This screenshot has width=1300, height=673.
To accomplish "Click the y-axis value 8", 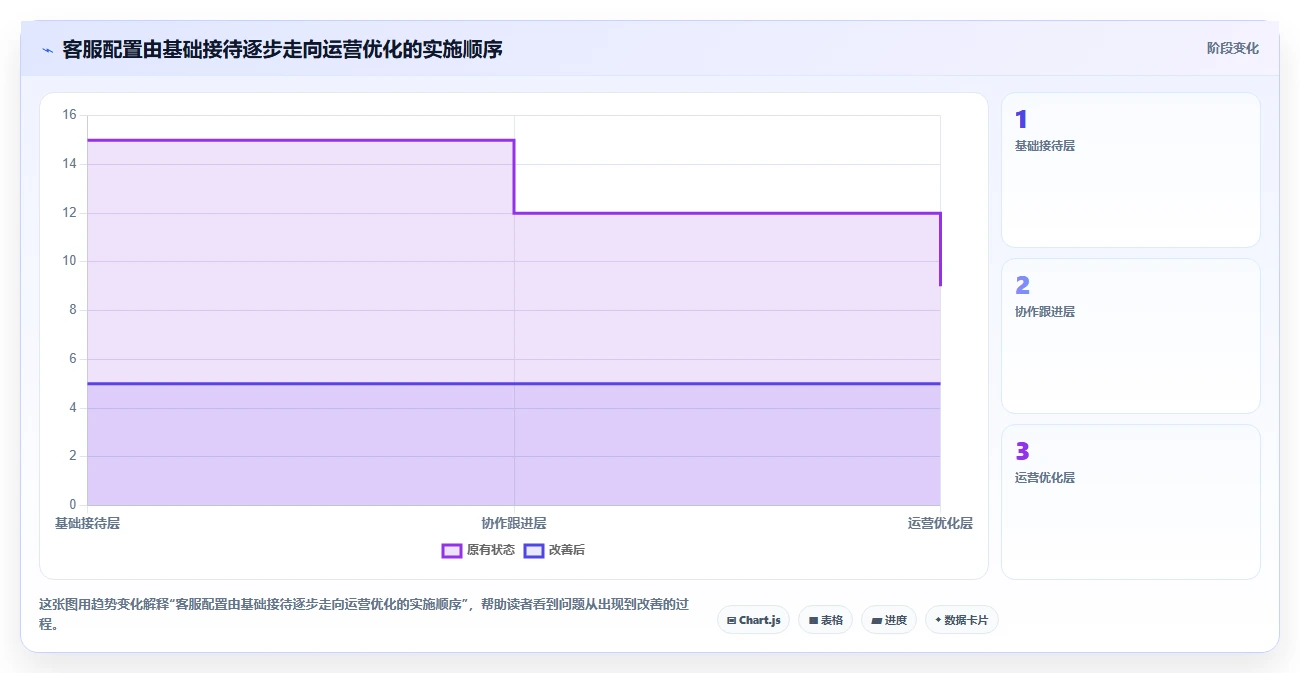I will pos(73,310).
